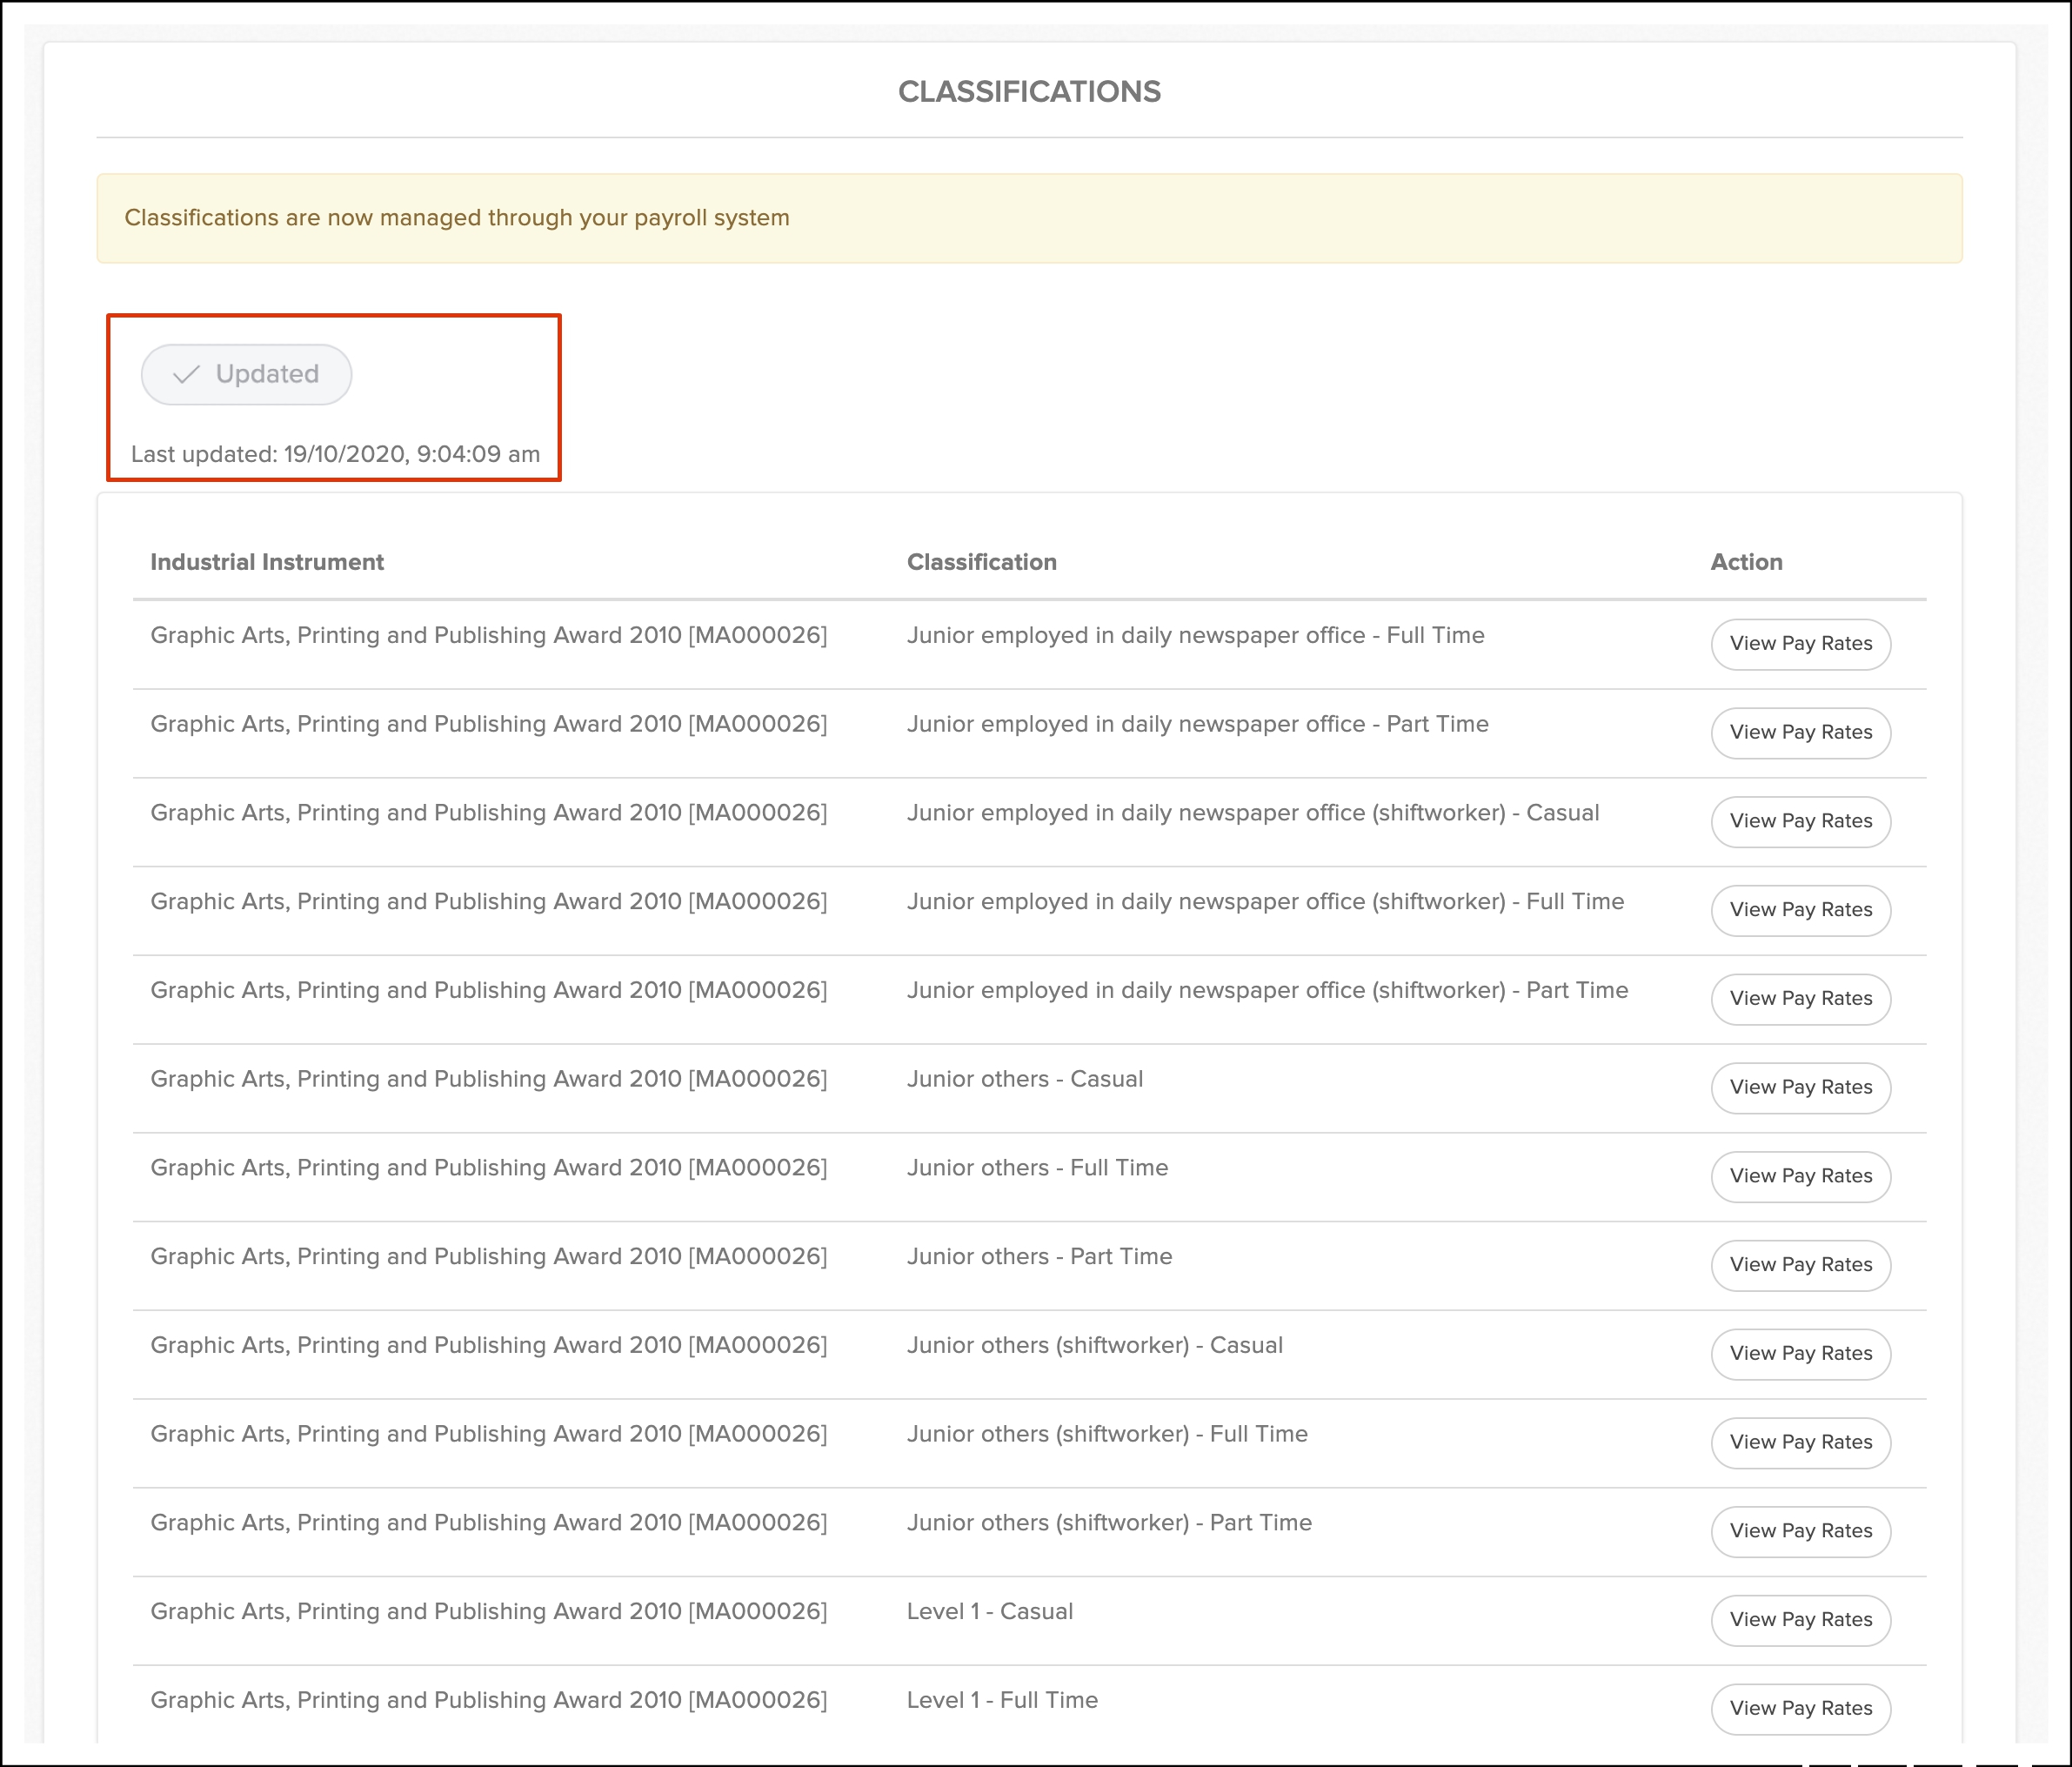The image size is (2072, 1767).
Task: Click the Industrial Instrument column header
Action: pyautogui.click(x=267, y=562)
